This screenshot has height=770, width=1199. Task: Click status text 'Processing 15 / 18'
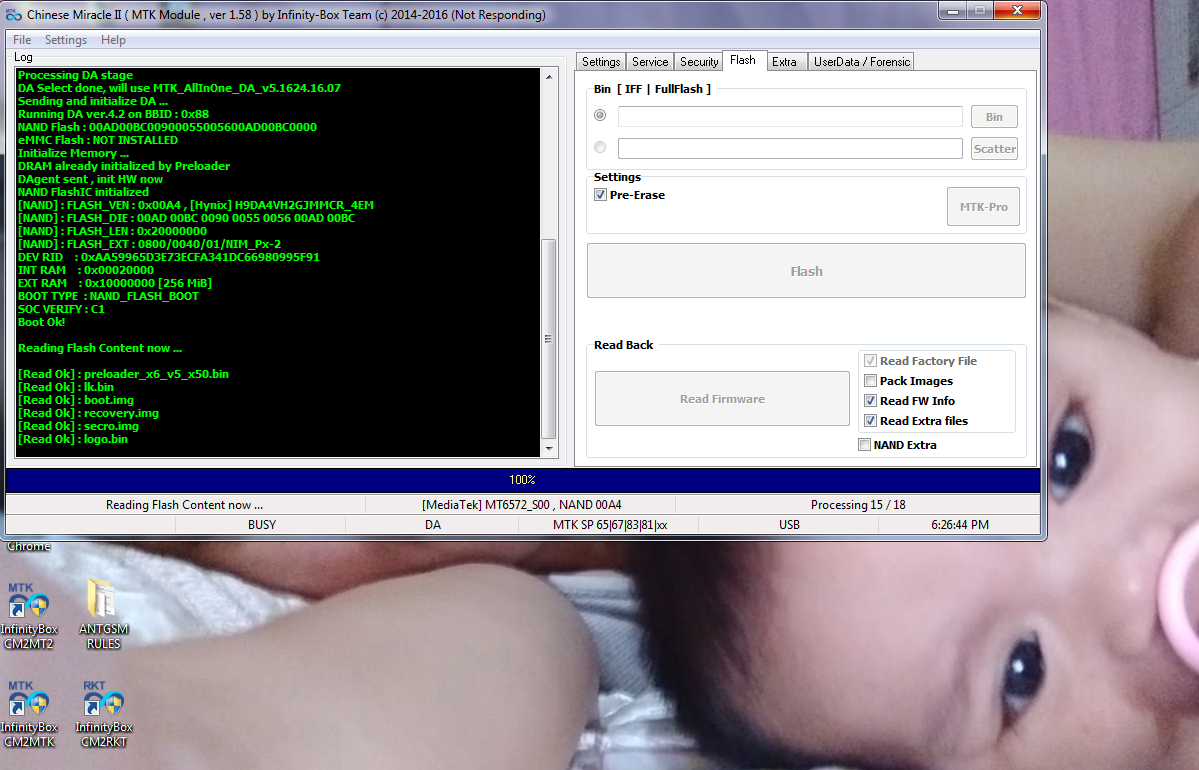[858, 505]
